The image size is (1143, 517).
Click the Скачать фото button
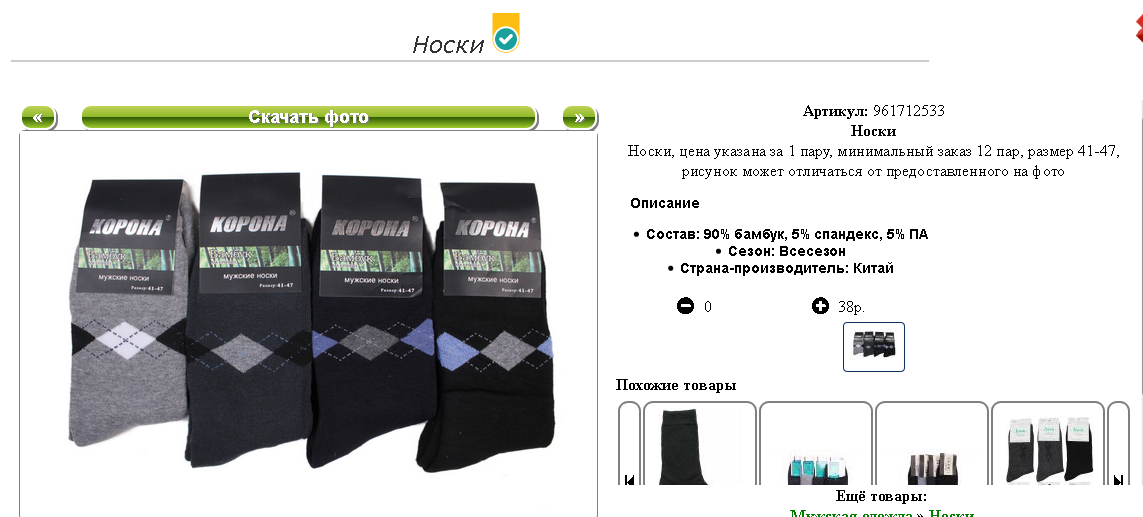click(309, 117)
